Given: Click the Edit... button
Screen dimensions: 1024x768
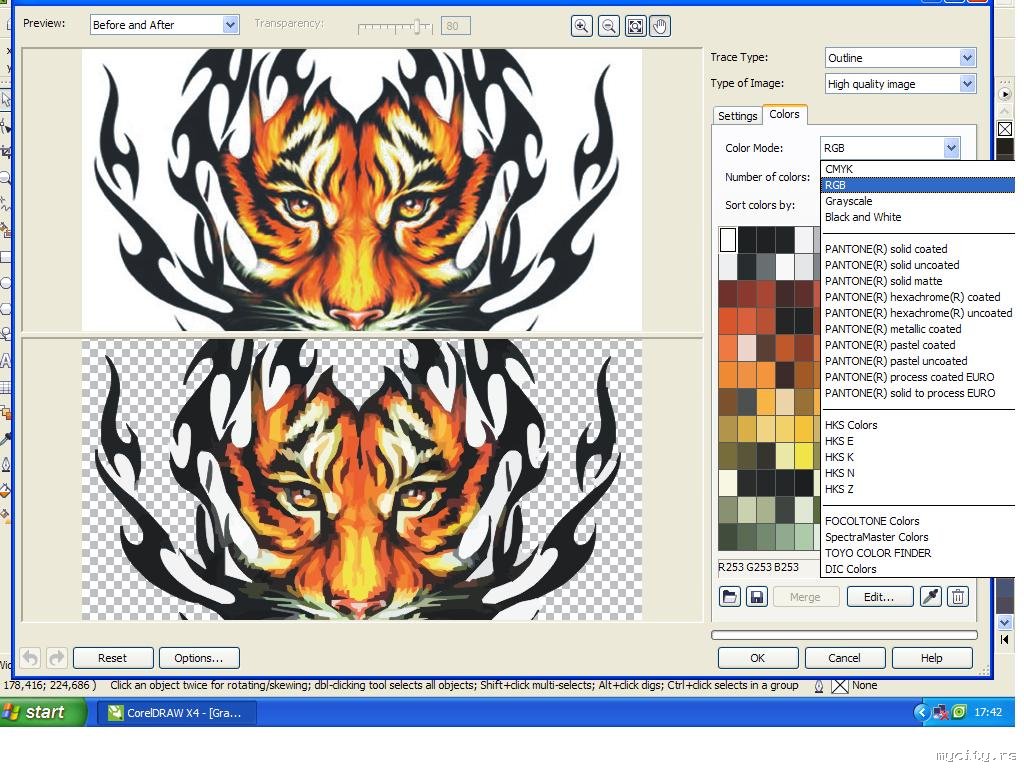Looking at the screenshot, I should tap(879, 596).
